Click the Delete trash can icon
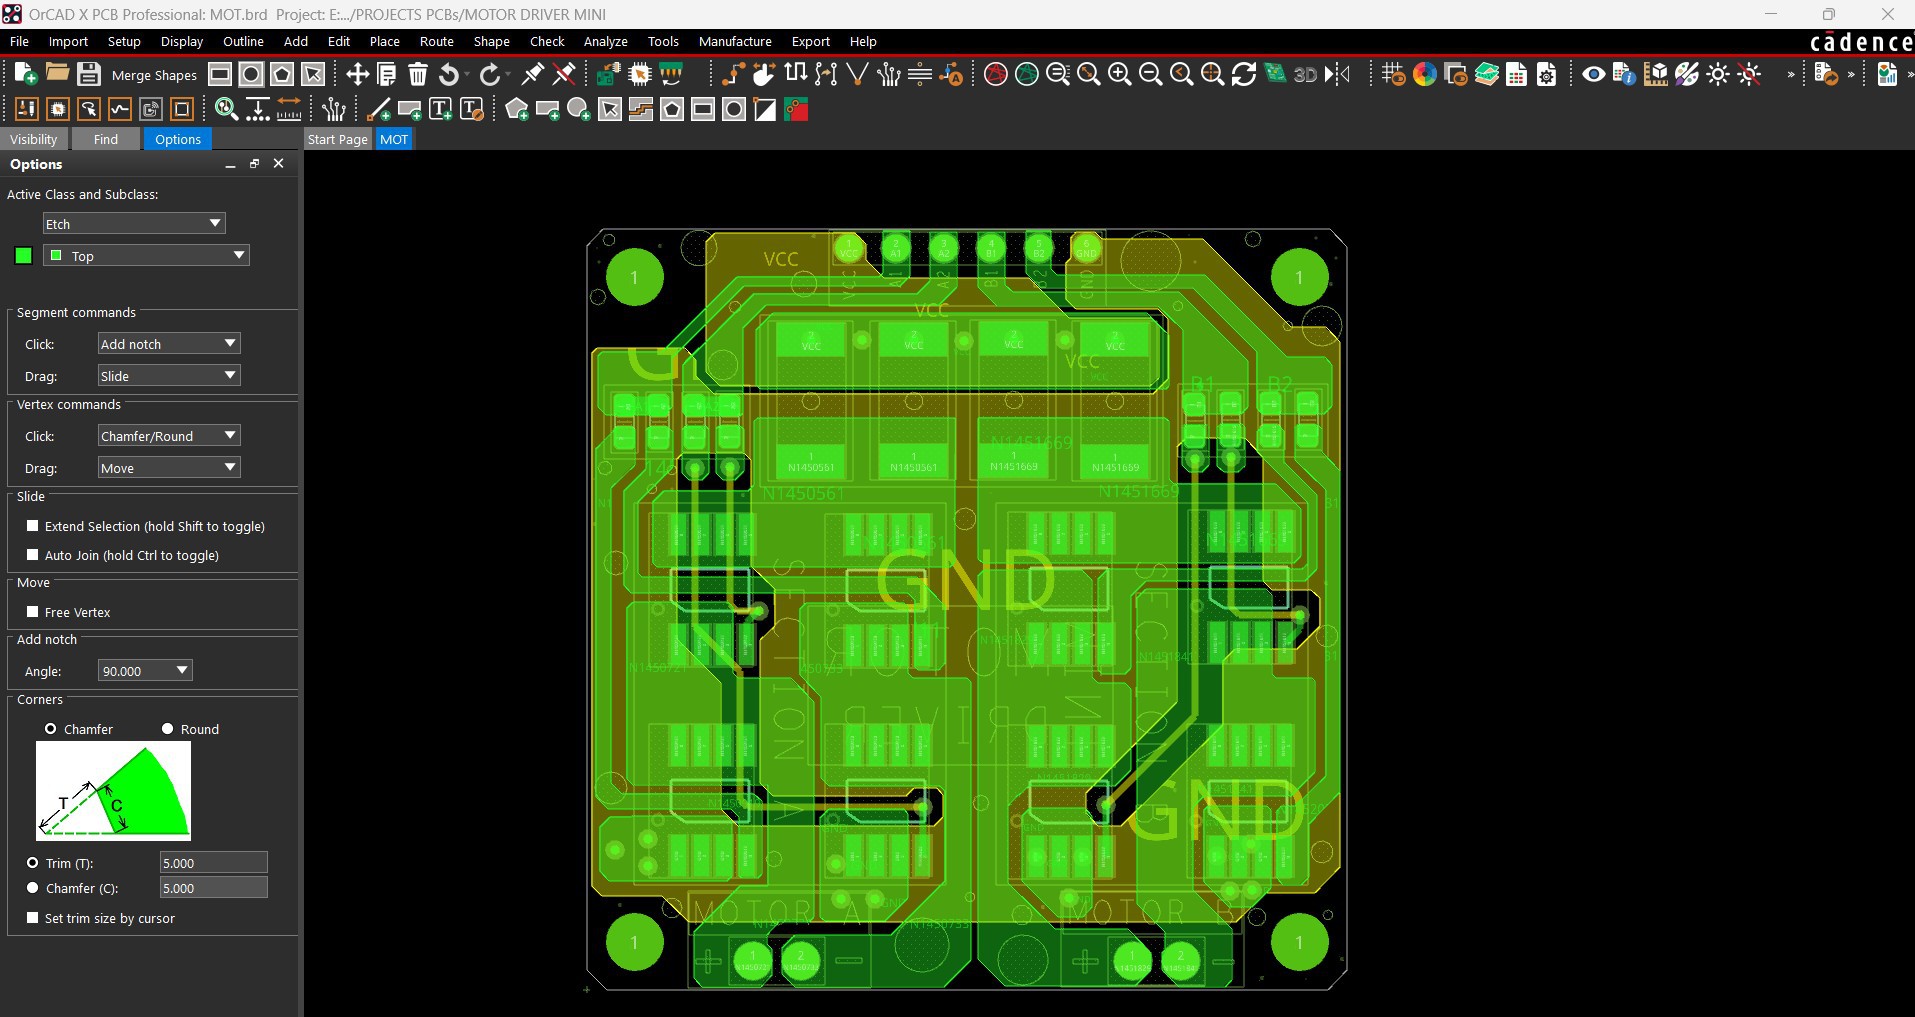The width and height of the screenshot is (1915, 1017). [x=418, y=74]
